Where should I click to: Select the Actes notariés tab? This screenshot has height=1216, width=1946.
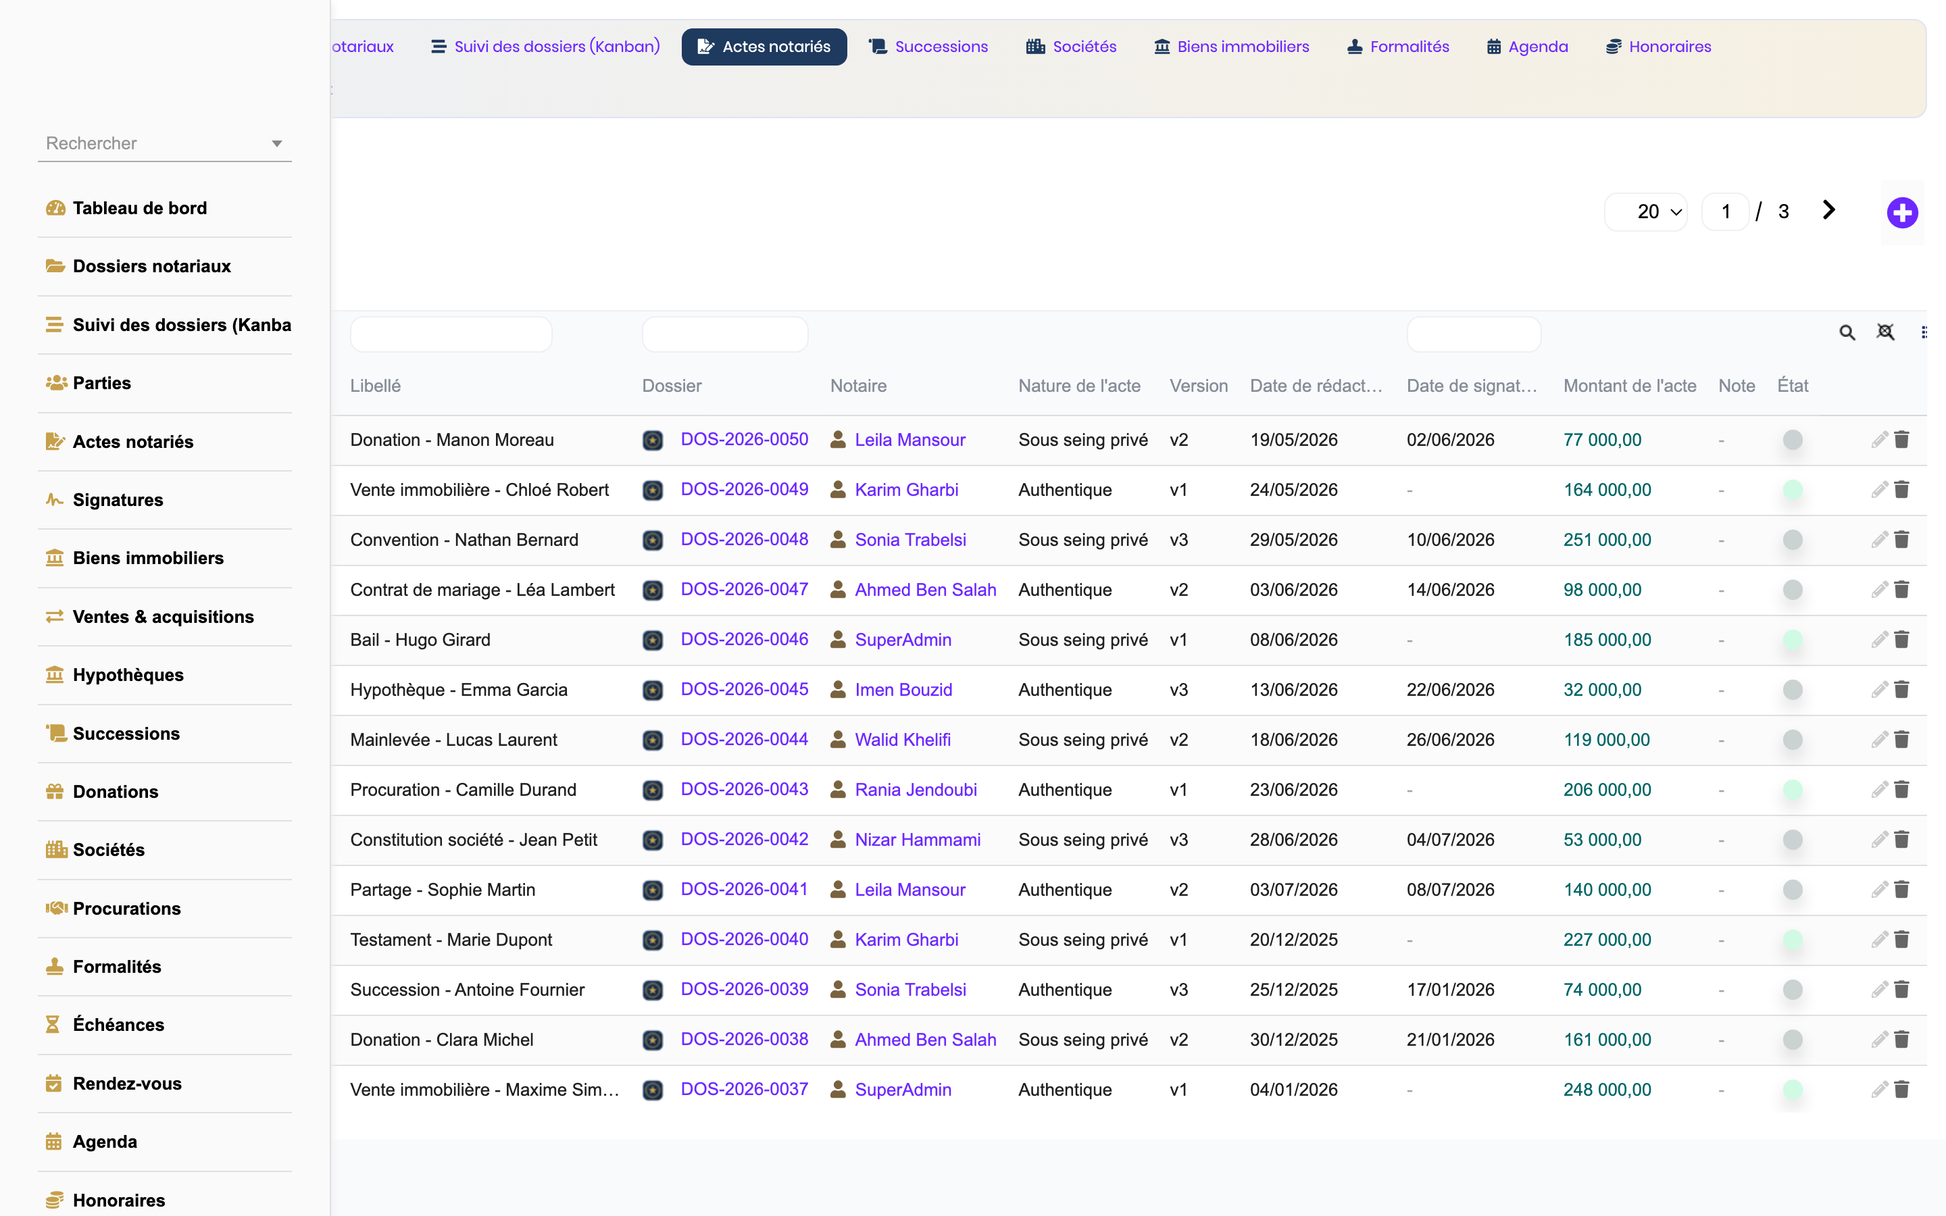coord(764,47)
